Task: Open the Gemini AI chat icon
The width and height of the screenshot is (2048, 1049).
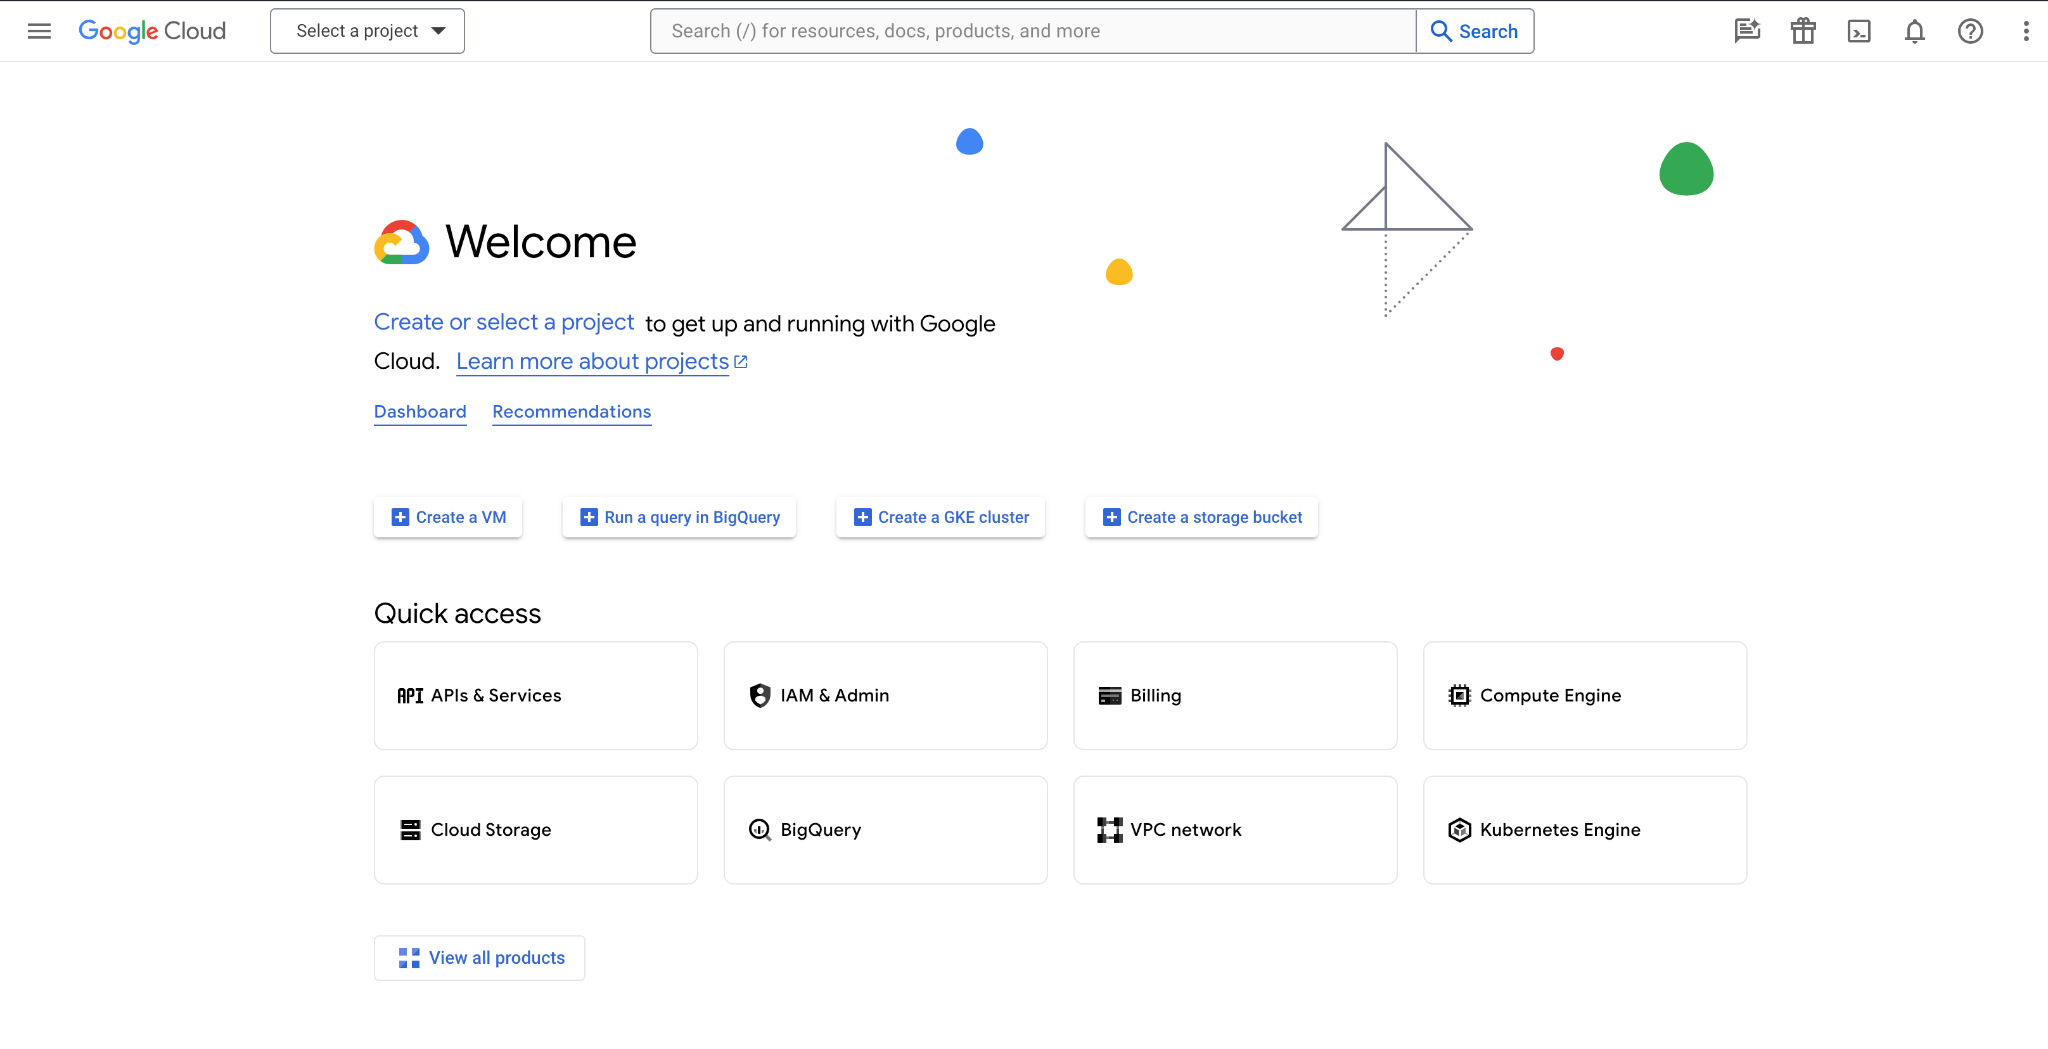Action: pyautogui.click(x=1747, y=31)
